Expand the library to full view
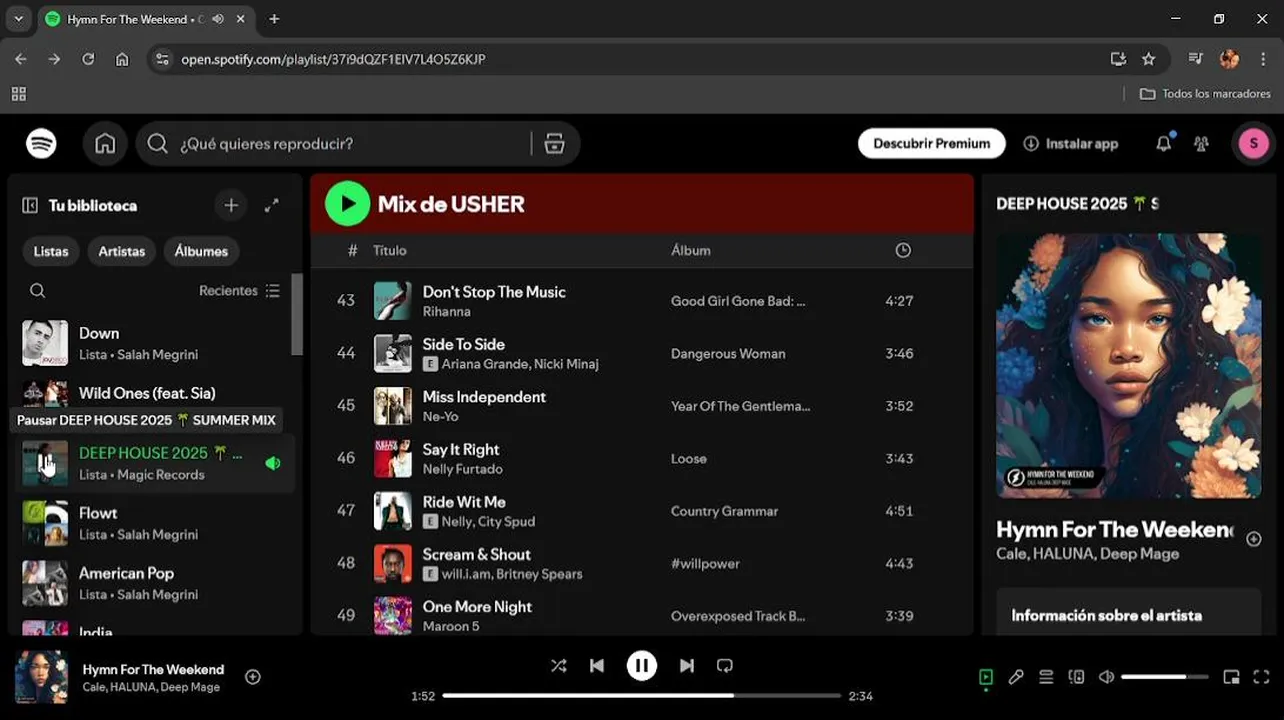Viewport: 1284px width, 720px height. click(271, 205)
